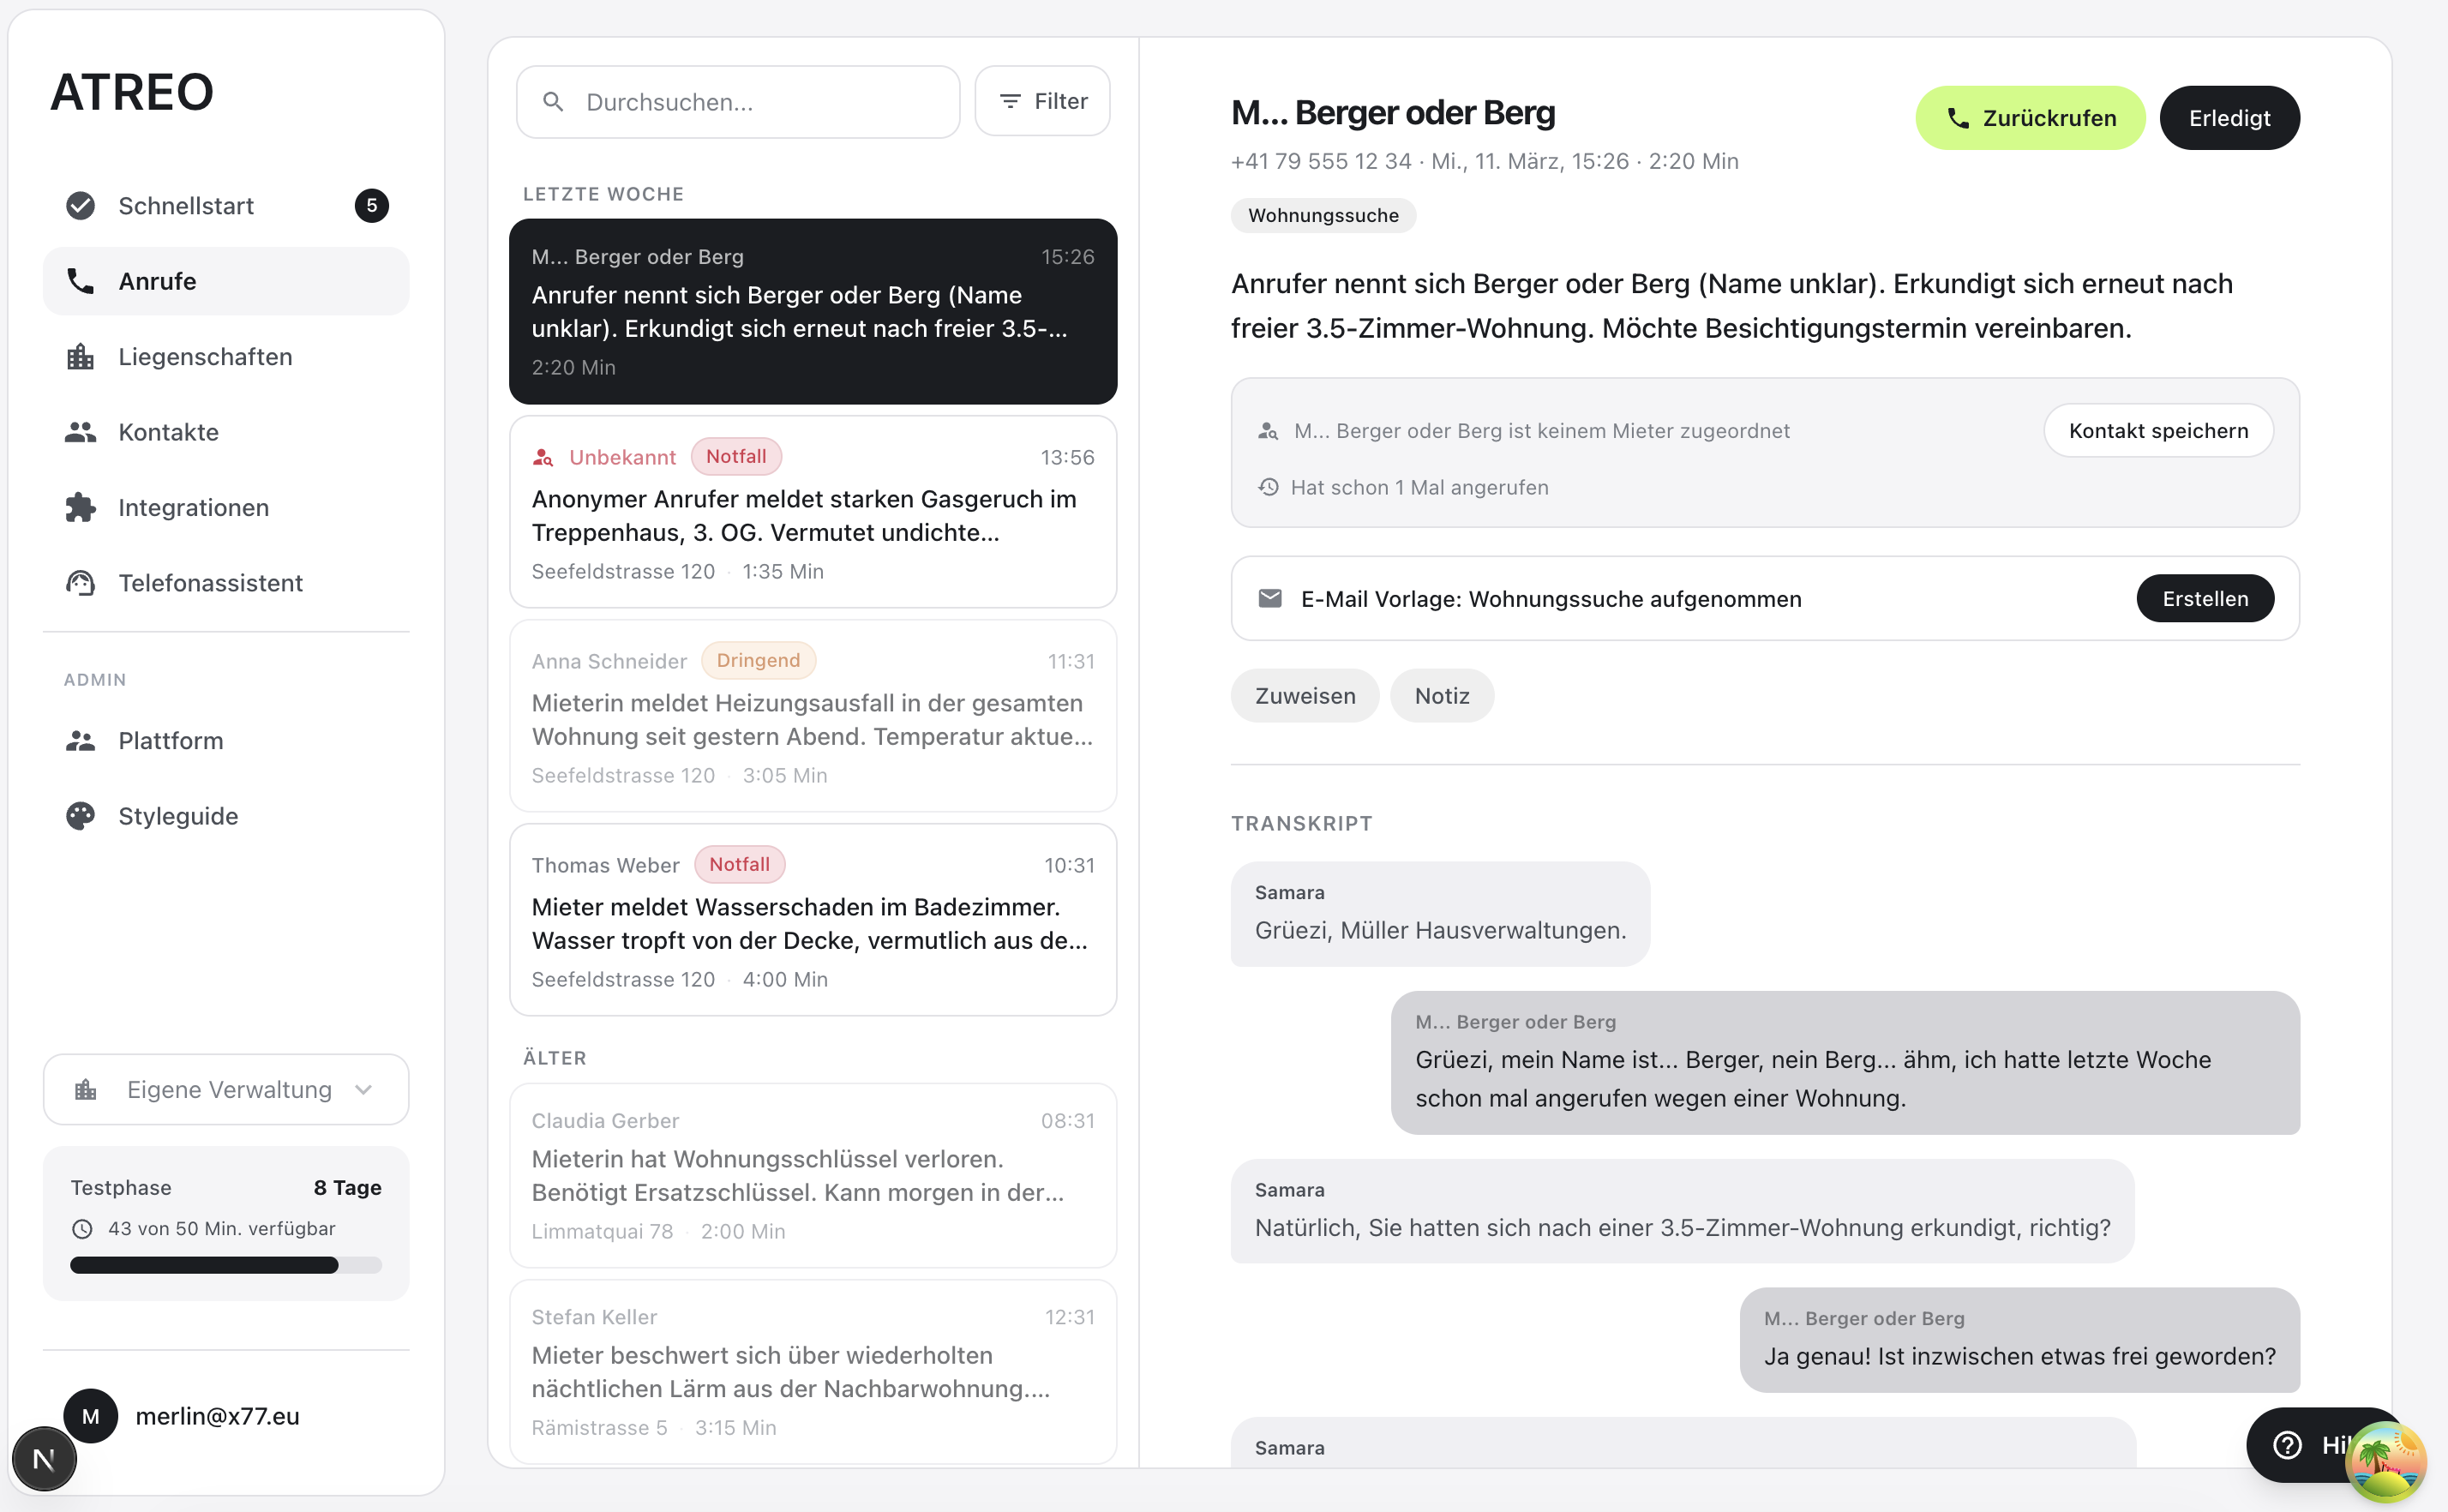Screen dimensions: 2448x1512
Task: Click the Telefonassistent headset icon
Action: coord(80,583)
